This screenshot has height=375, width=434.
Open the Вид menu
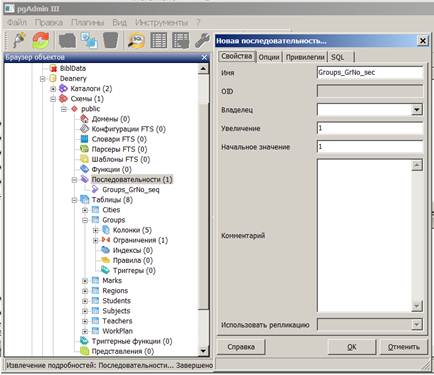pyautogui.click(x=119, y=22)
